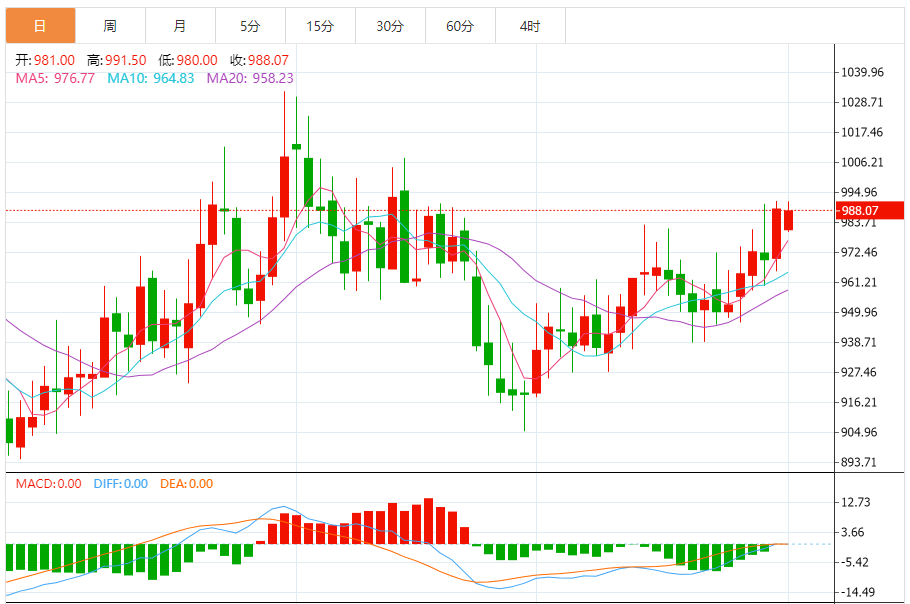Click the 961.21 price axis label
This screenshot has height=604, width=910.
860,283
